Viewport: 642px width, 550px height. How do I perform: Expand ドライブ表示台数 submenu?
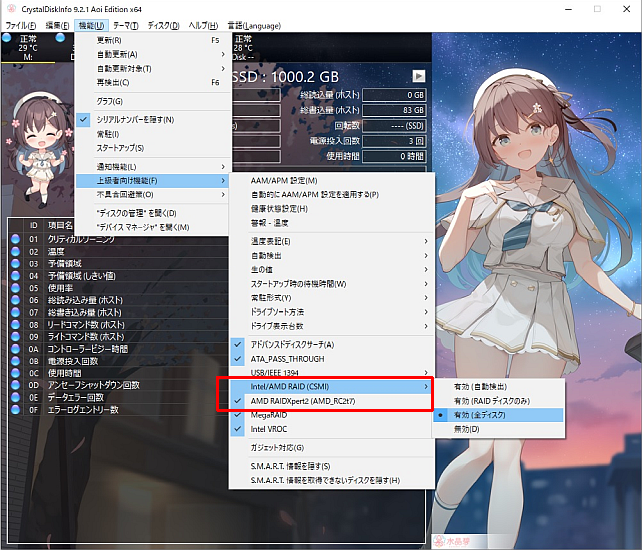click(332, 326)
